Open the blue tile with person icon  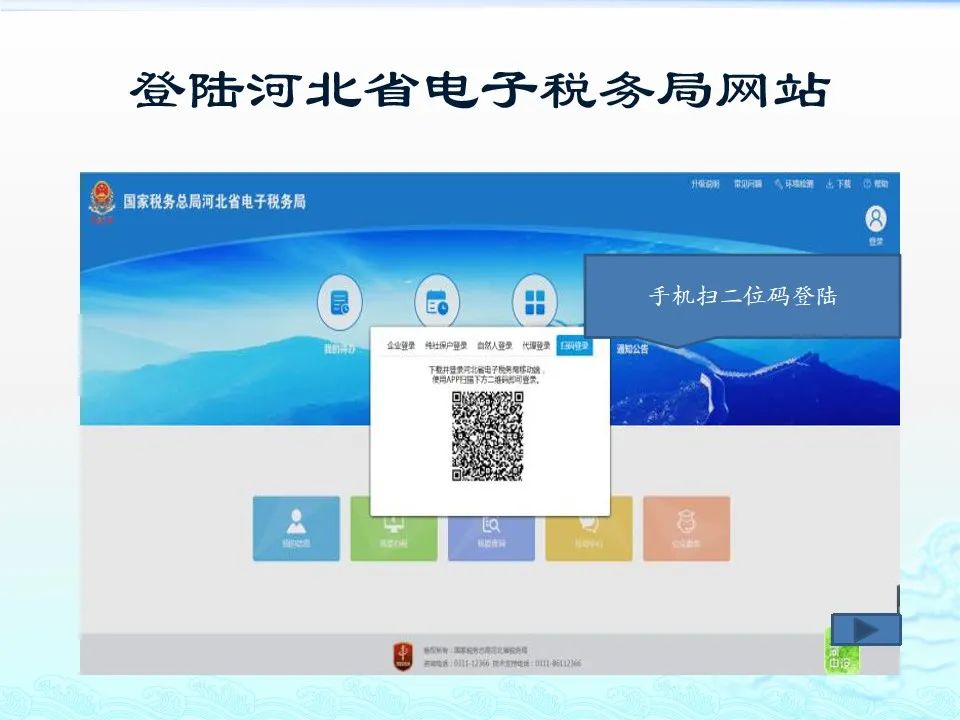(x=296, y=528)
